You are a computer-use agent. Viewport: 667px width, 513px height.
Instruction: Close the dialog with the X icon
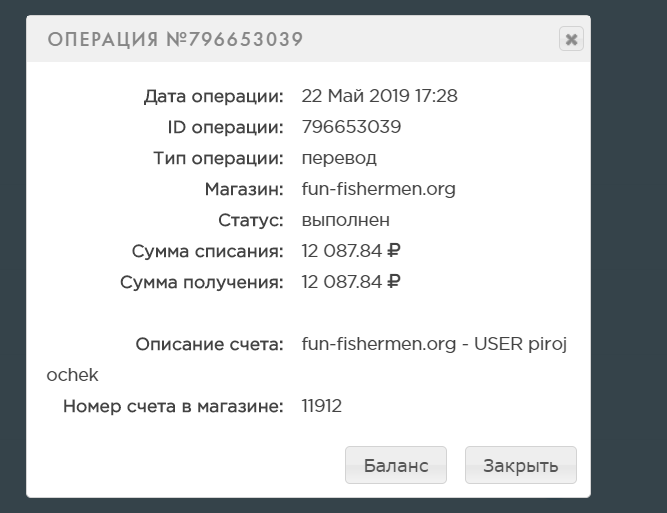coord(571,39)
